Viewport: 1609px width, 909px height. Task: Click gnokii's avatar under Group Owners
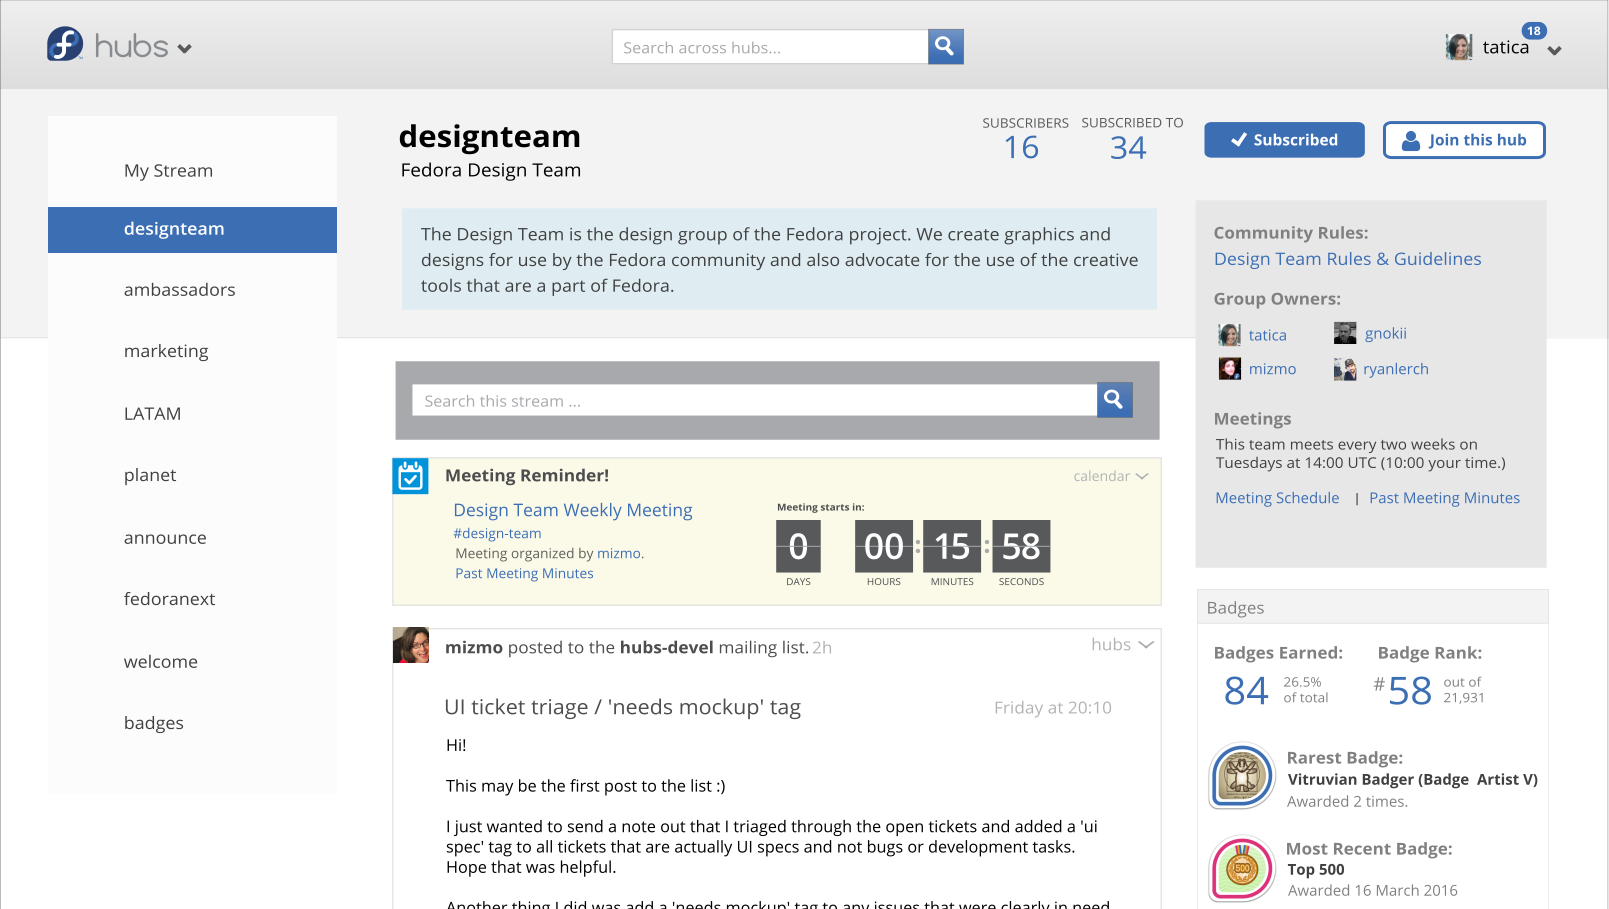click(x=1345, y=333)
